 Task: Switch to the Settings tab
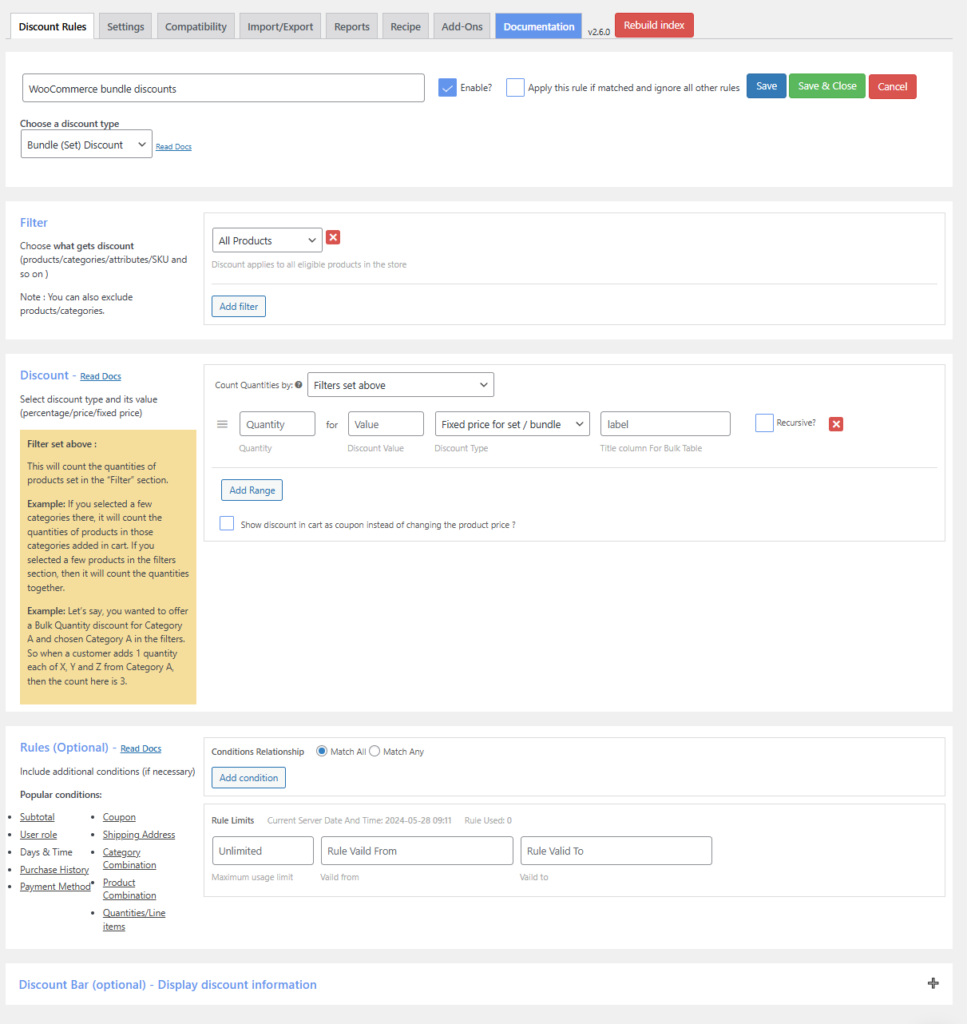click(125, 26)
